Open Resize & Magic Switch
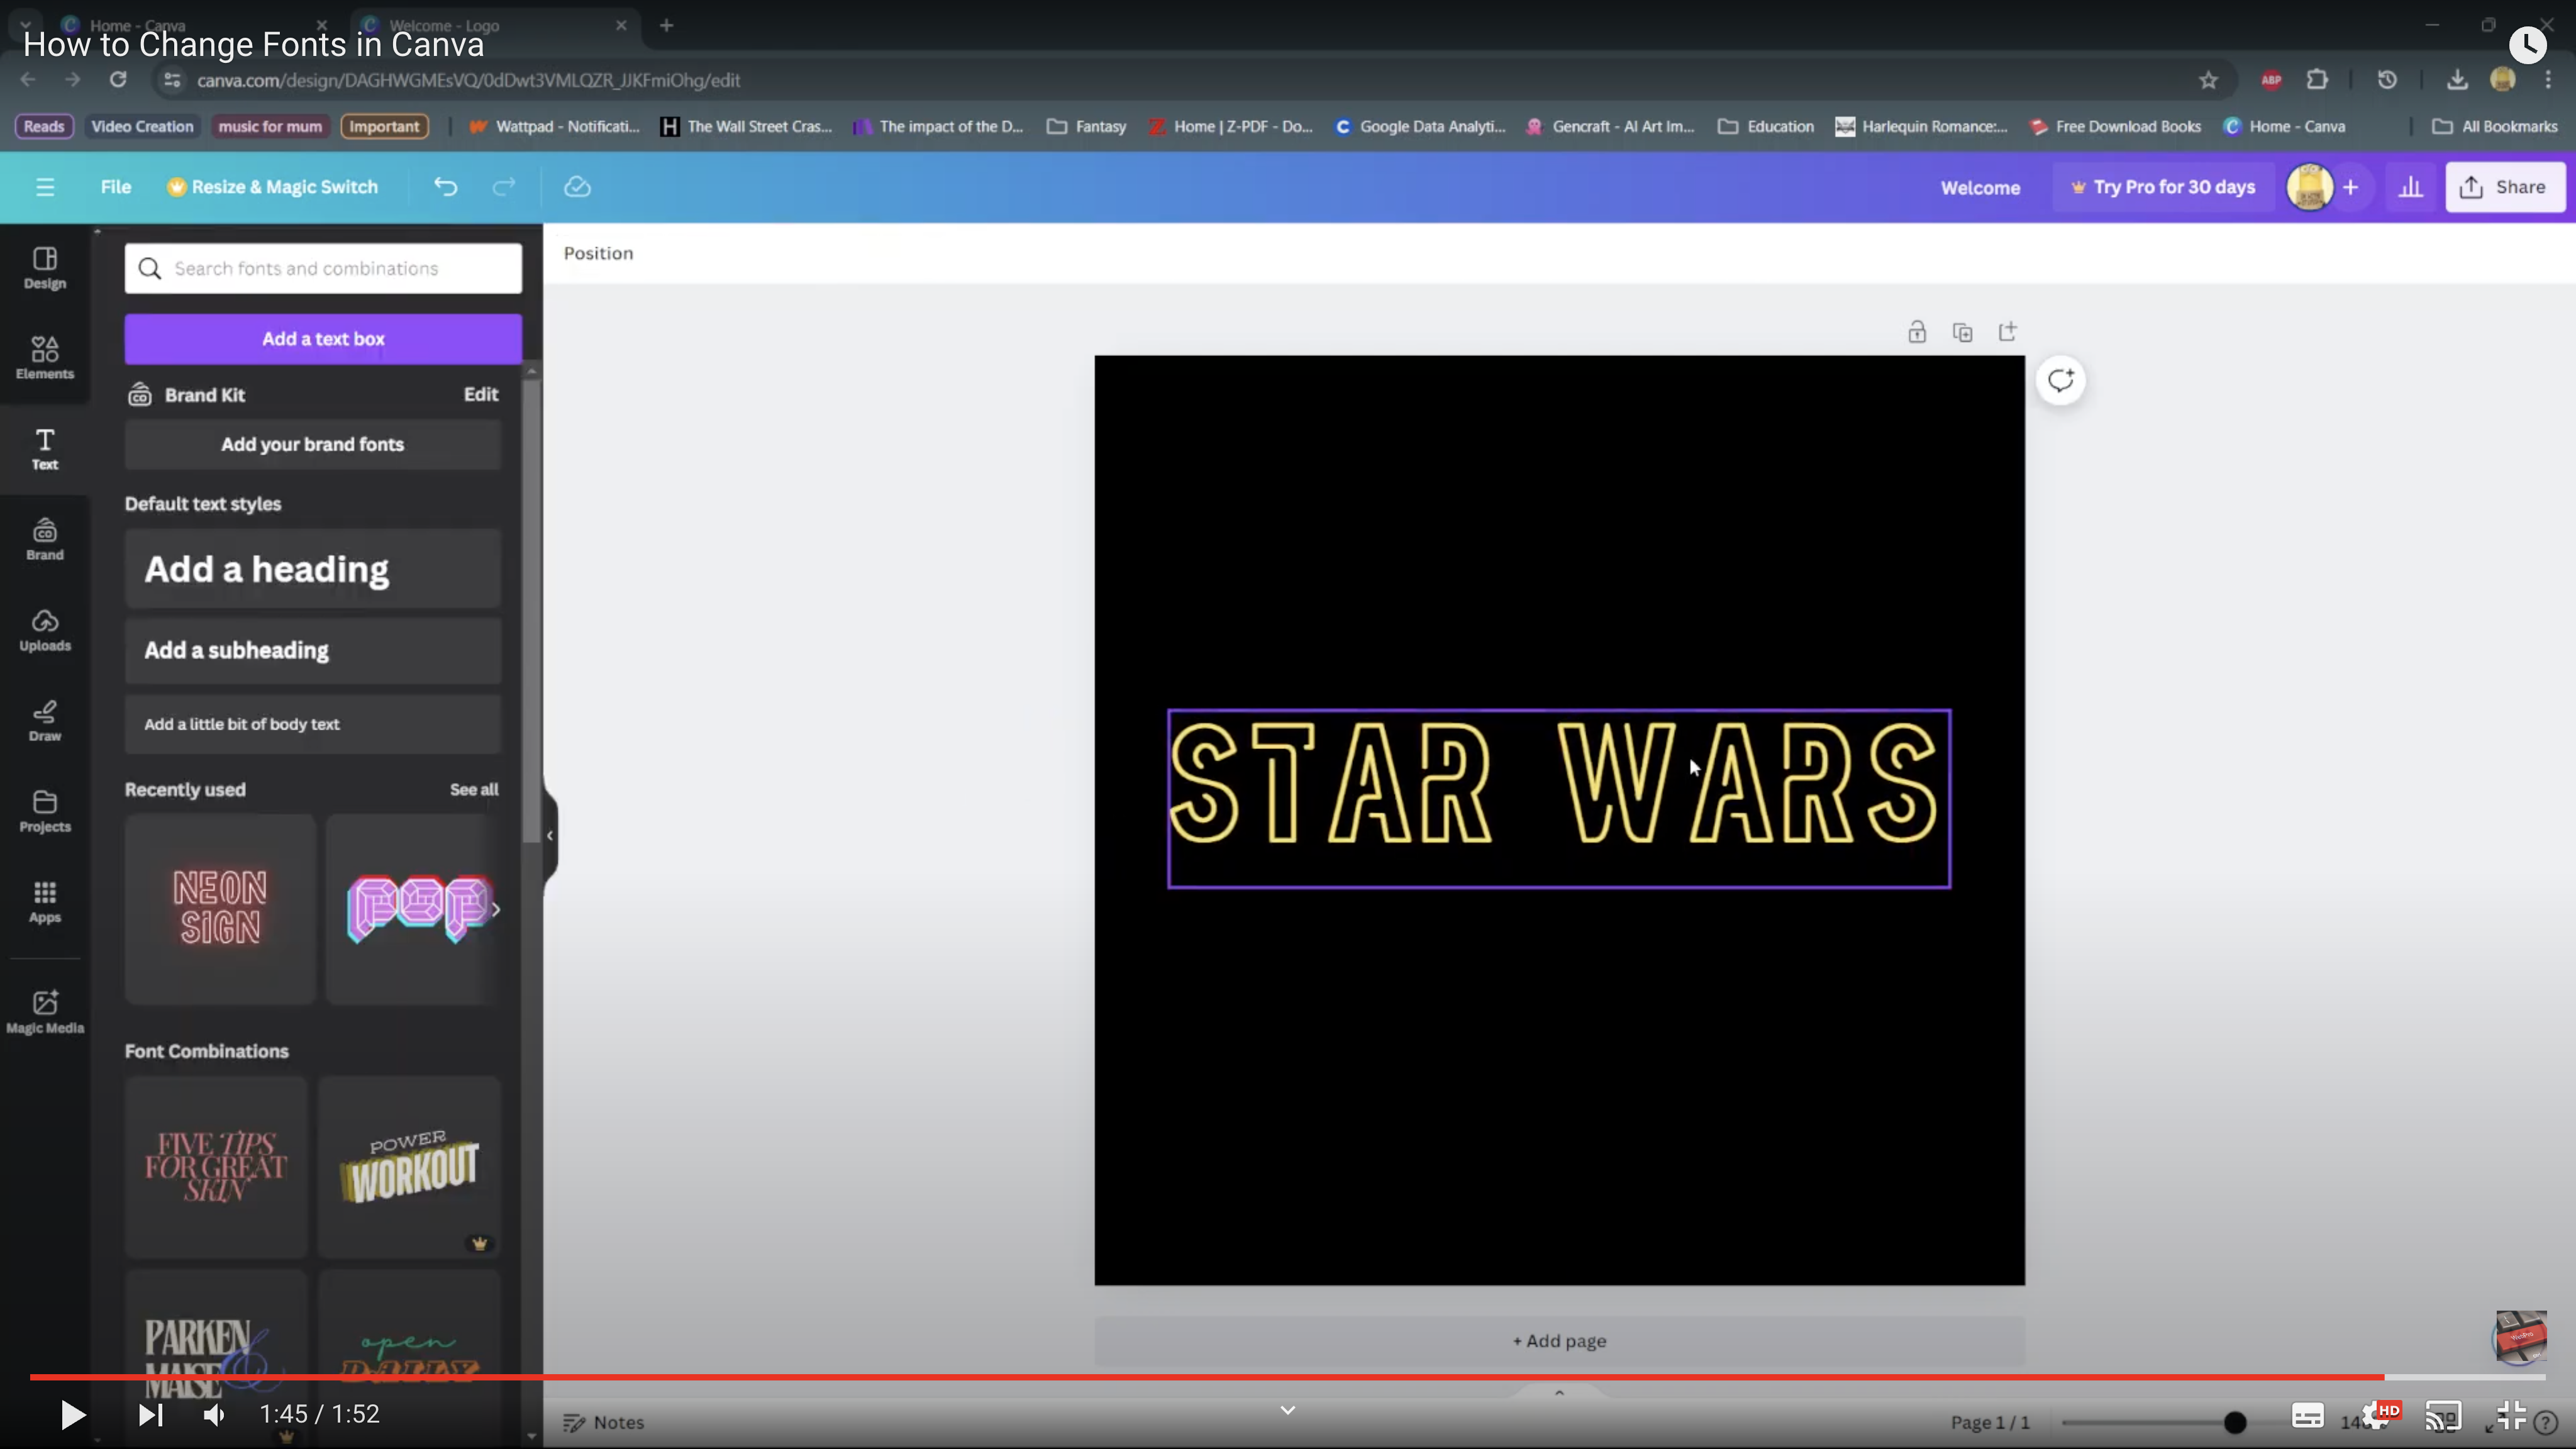Viewport: 2576px width, 1449px height. (x=272, y=187)
